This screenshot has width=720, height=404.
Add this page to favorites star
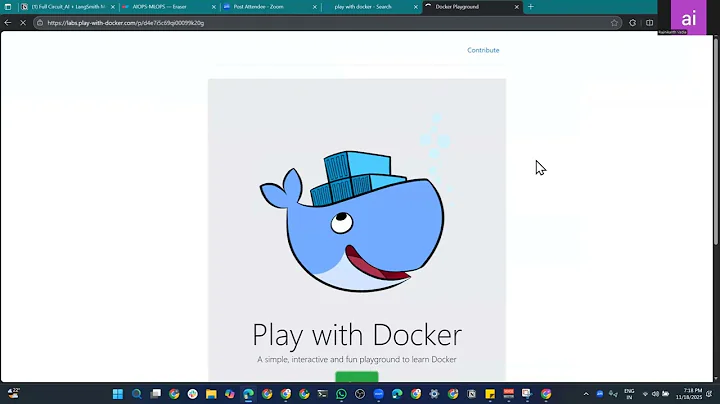(614, 23)
